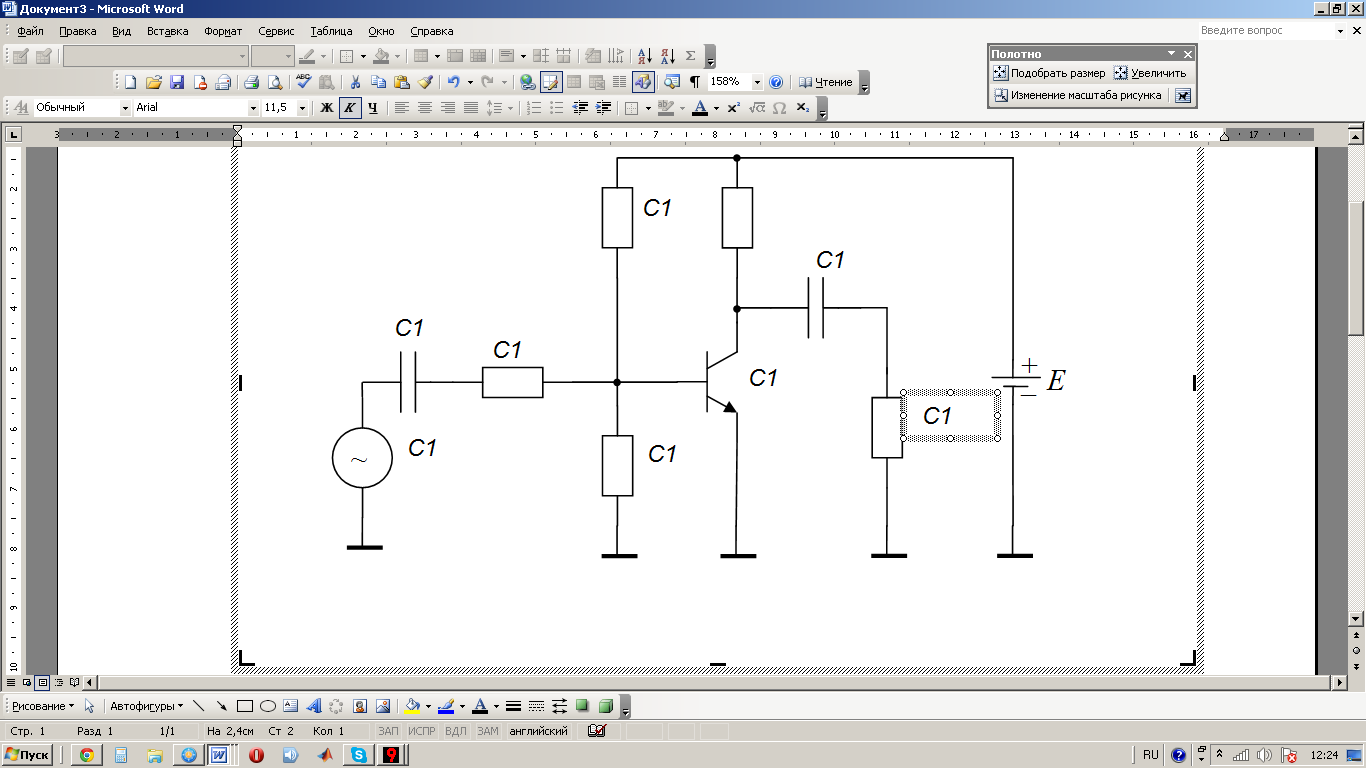Apply superscript x² formatting
Screen dimensions: 1366x768
point(733,107)
